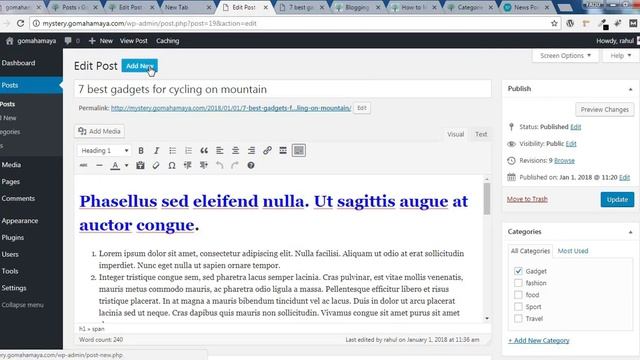This screenshot has height=360, width=640.
Task: Open the Heading 1 format dropdown
Action: (x=104, y=151)
